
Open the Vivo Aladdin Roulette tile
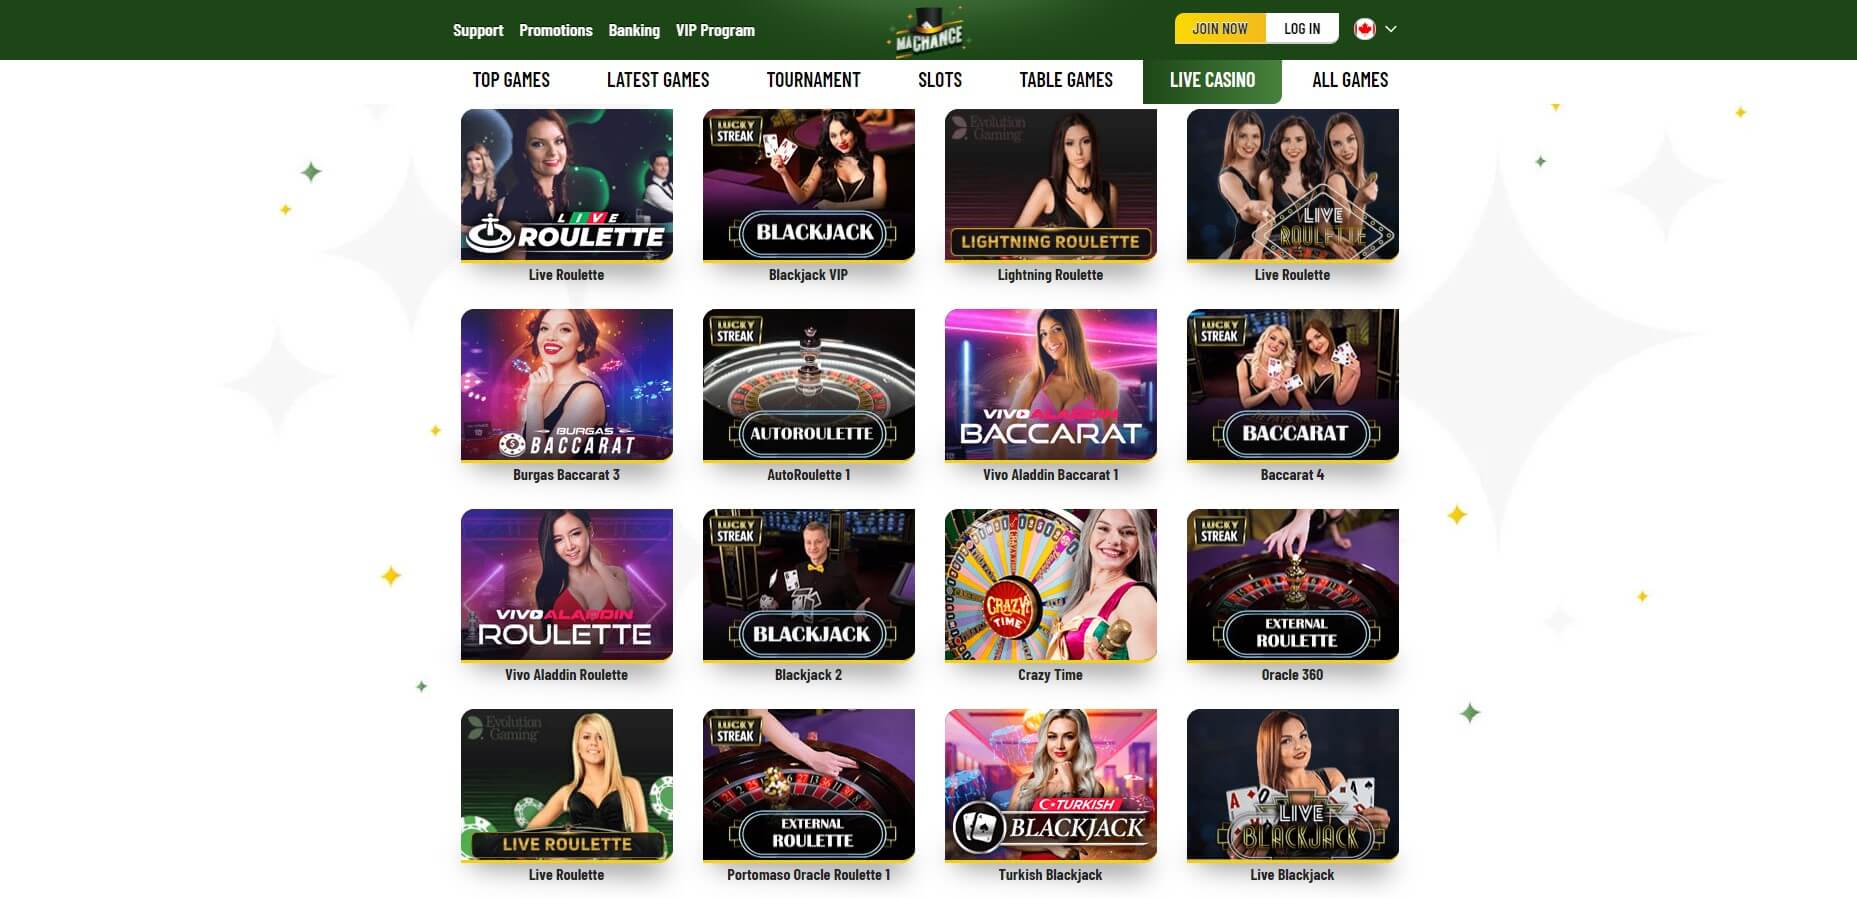[567, 585]
